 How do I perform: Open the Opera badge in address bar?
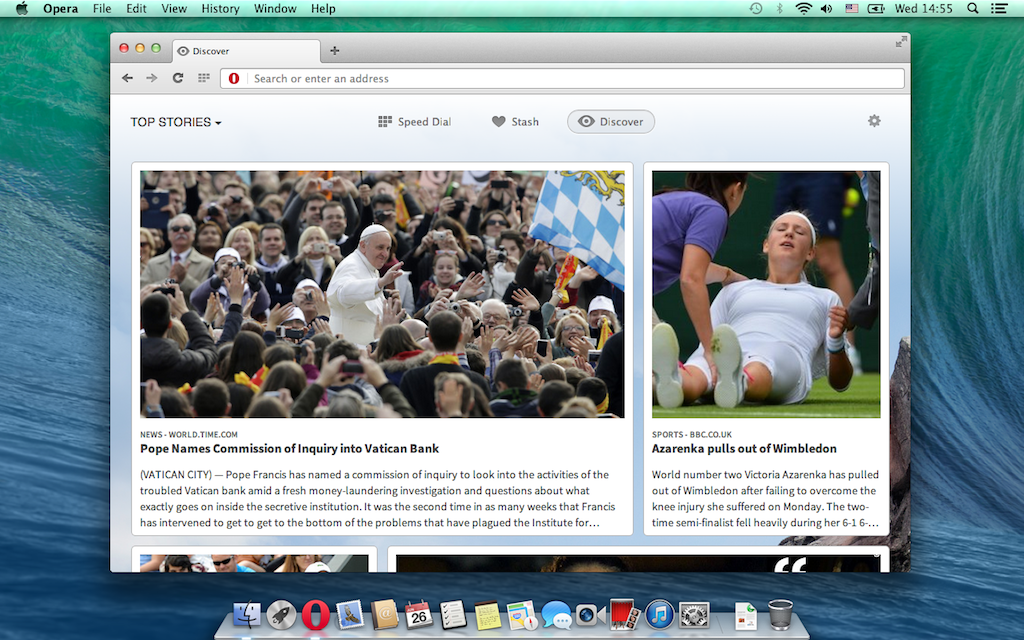click(x=234, y=78)
